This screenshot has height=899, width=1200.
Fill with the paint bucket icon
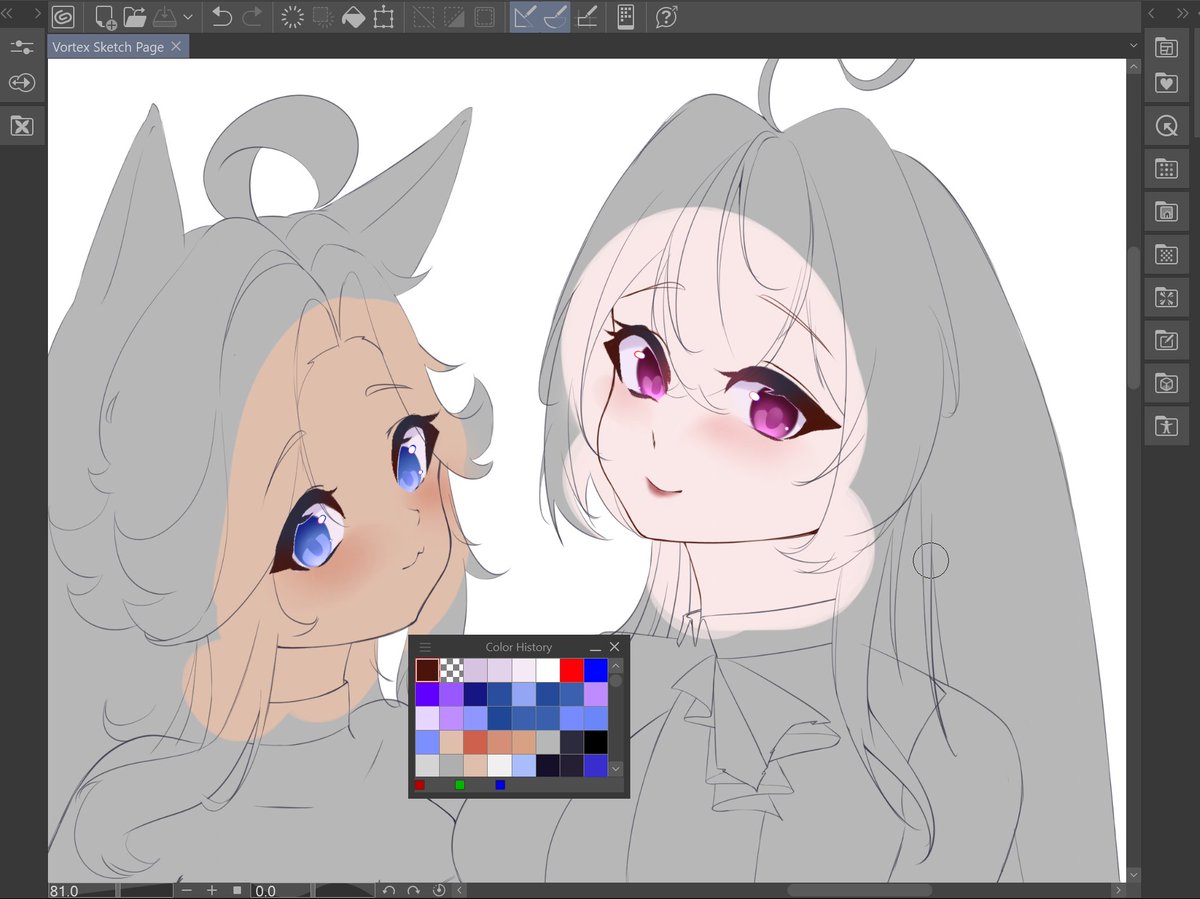coord(353,16)
